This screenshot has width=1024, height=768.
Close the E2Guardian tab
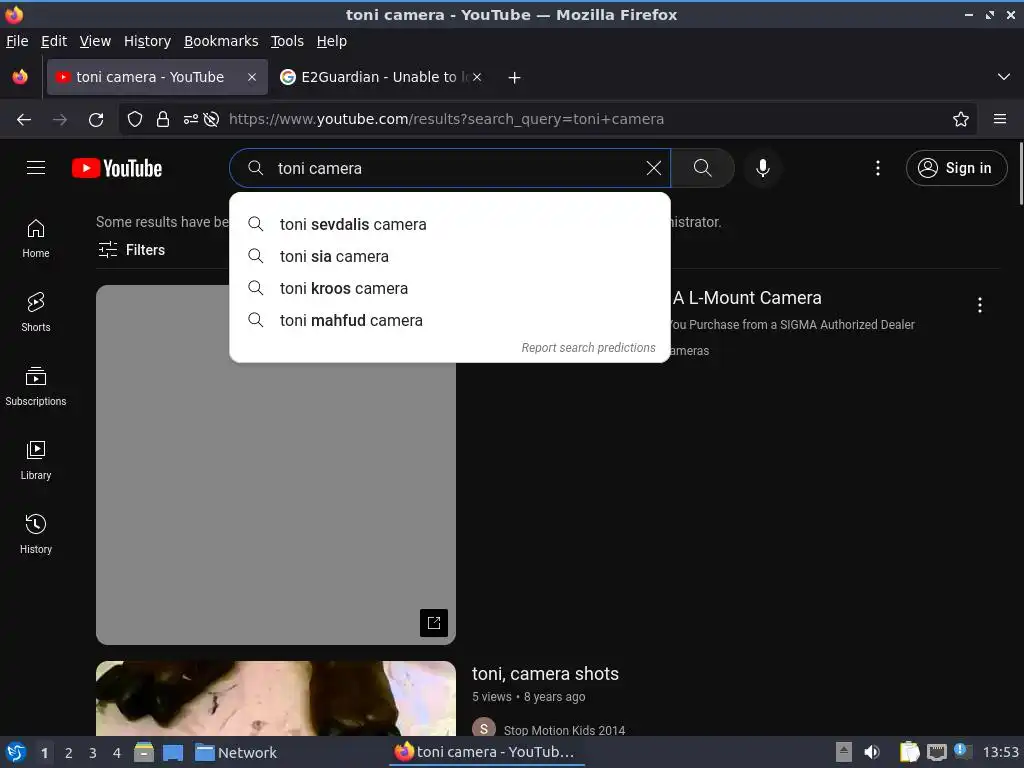pyautogui.click(x=477, y=77)
